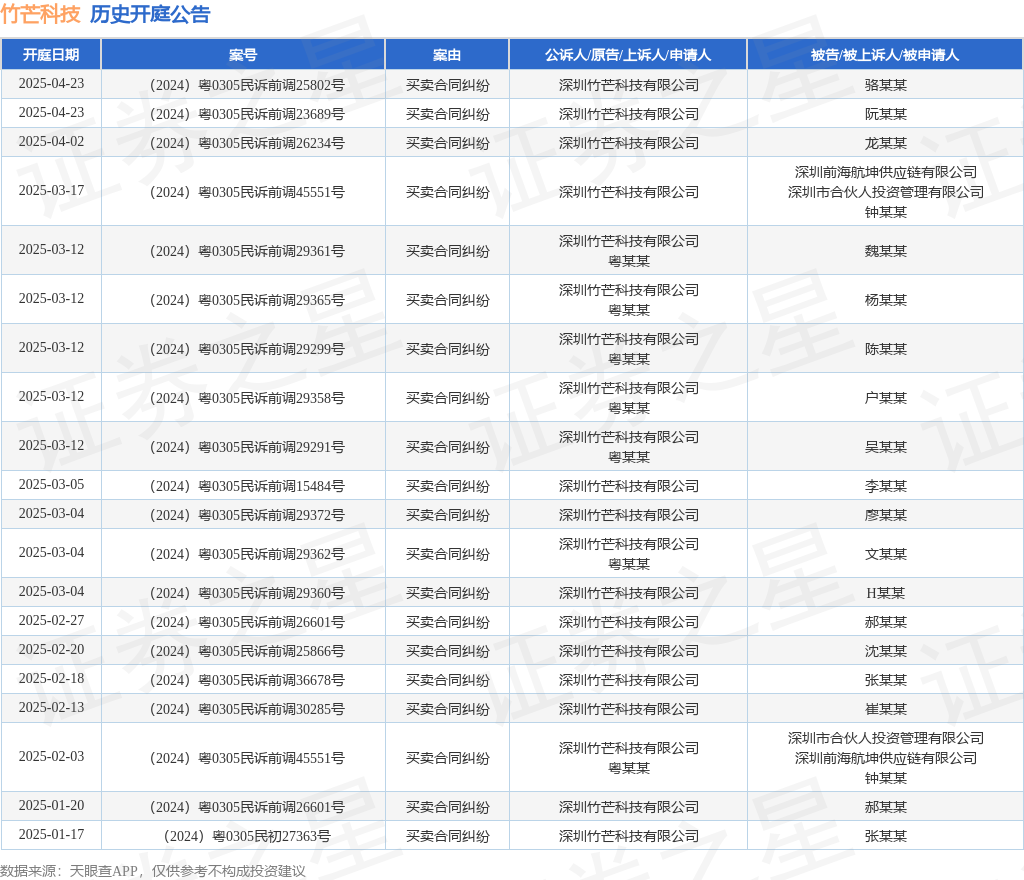
Task: Select the date 2025-01-17
Action: click(x=52, y=834)
